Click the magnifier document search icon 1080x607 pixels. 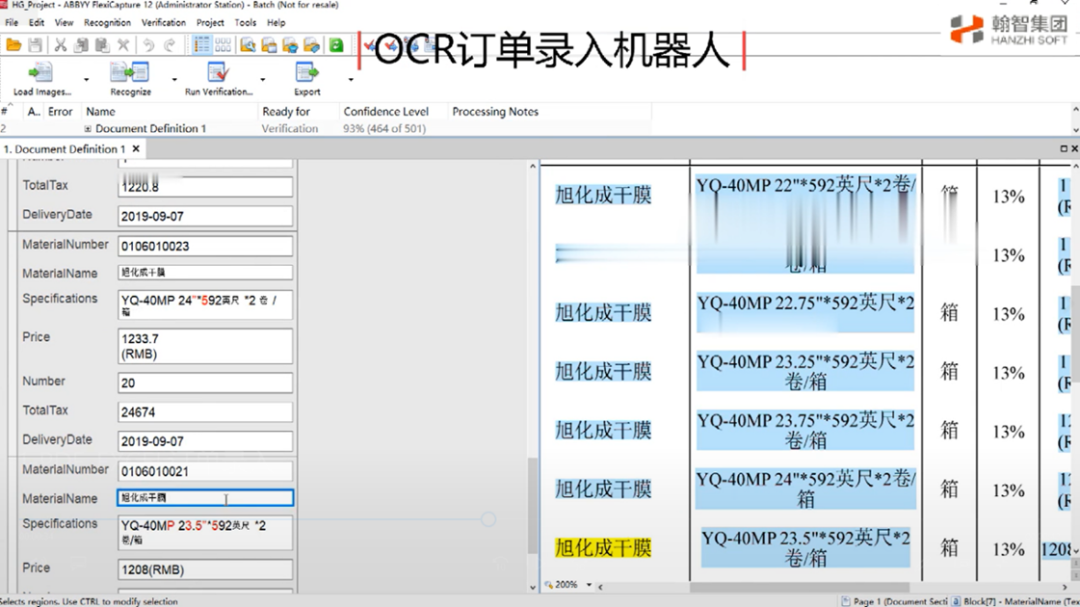click(247, 45)
